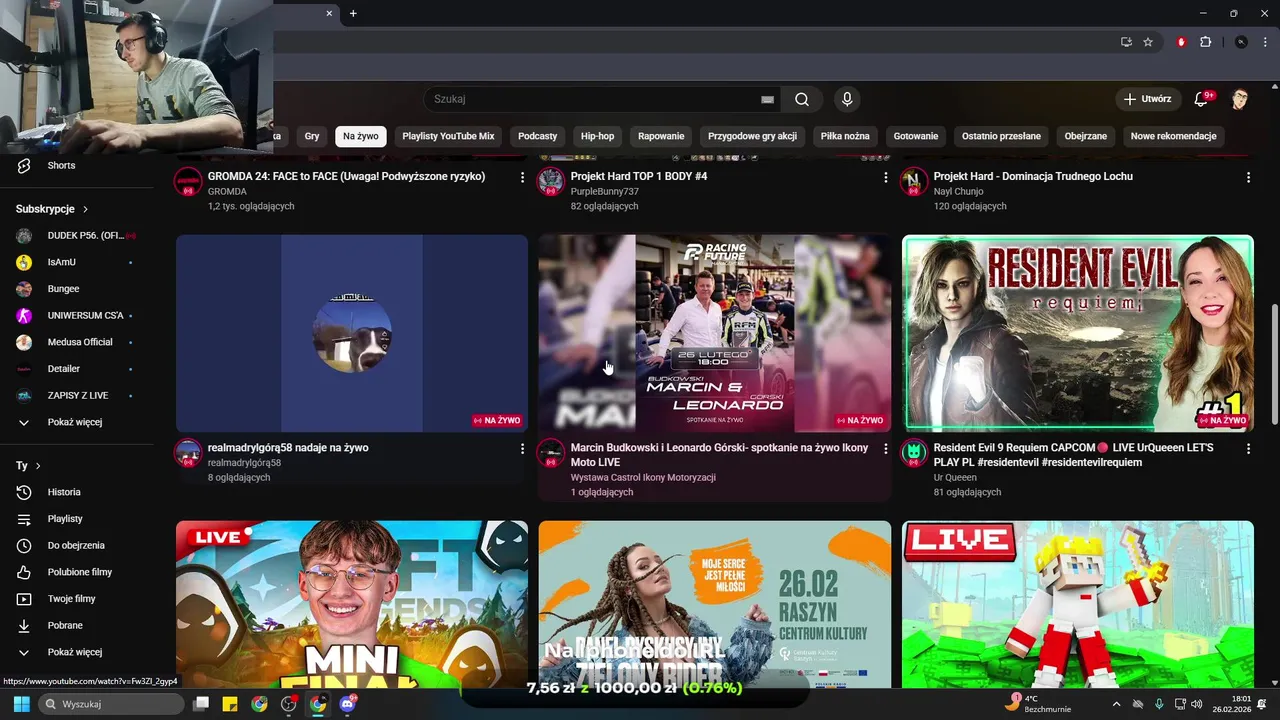This screenshot has height=720, width=1280.
Task: Show hidden system tray icons chevron
Action: coord(1116,704)
